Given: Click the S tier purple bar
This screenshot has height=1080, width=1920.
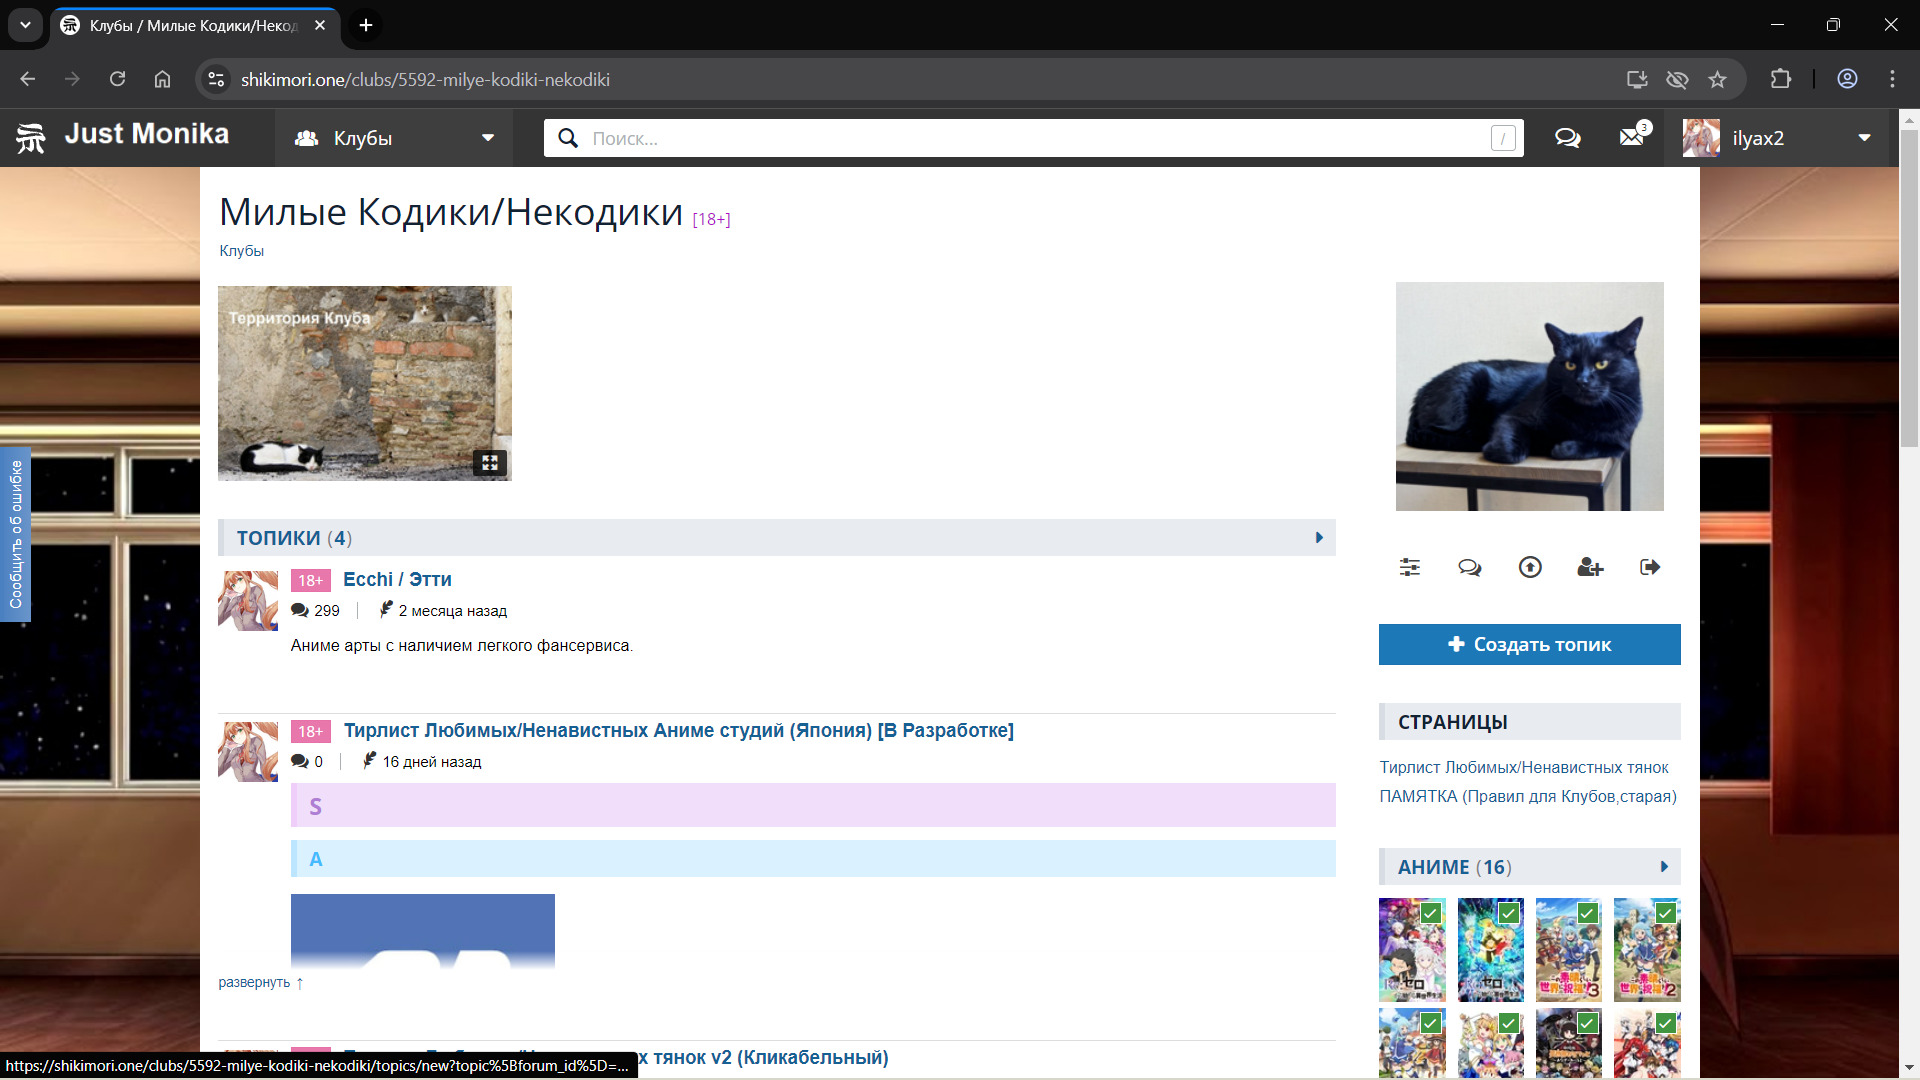Looking at the screenshot, I should coord(812,806).
